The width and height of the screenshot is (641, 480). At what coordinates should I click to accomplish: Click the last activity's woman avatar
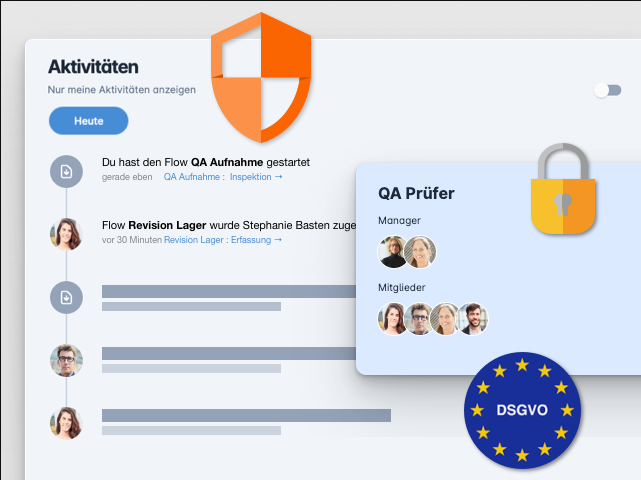(66, 423)
